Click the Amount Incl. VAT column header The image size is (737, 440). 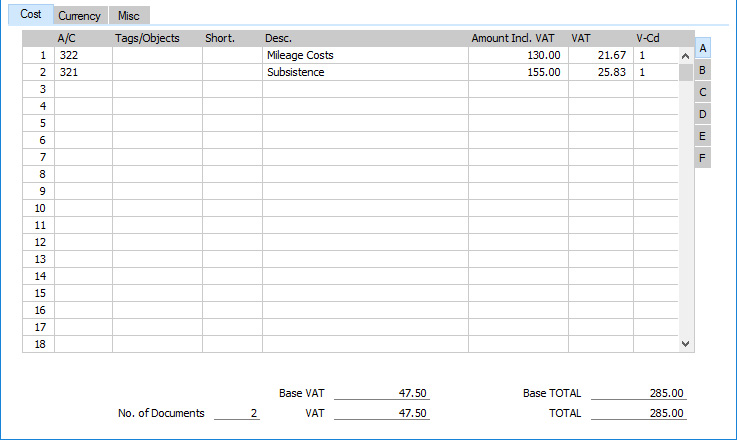513,39
